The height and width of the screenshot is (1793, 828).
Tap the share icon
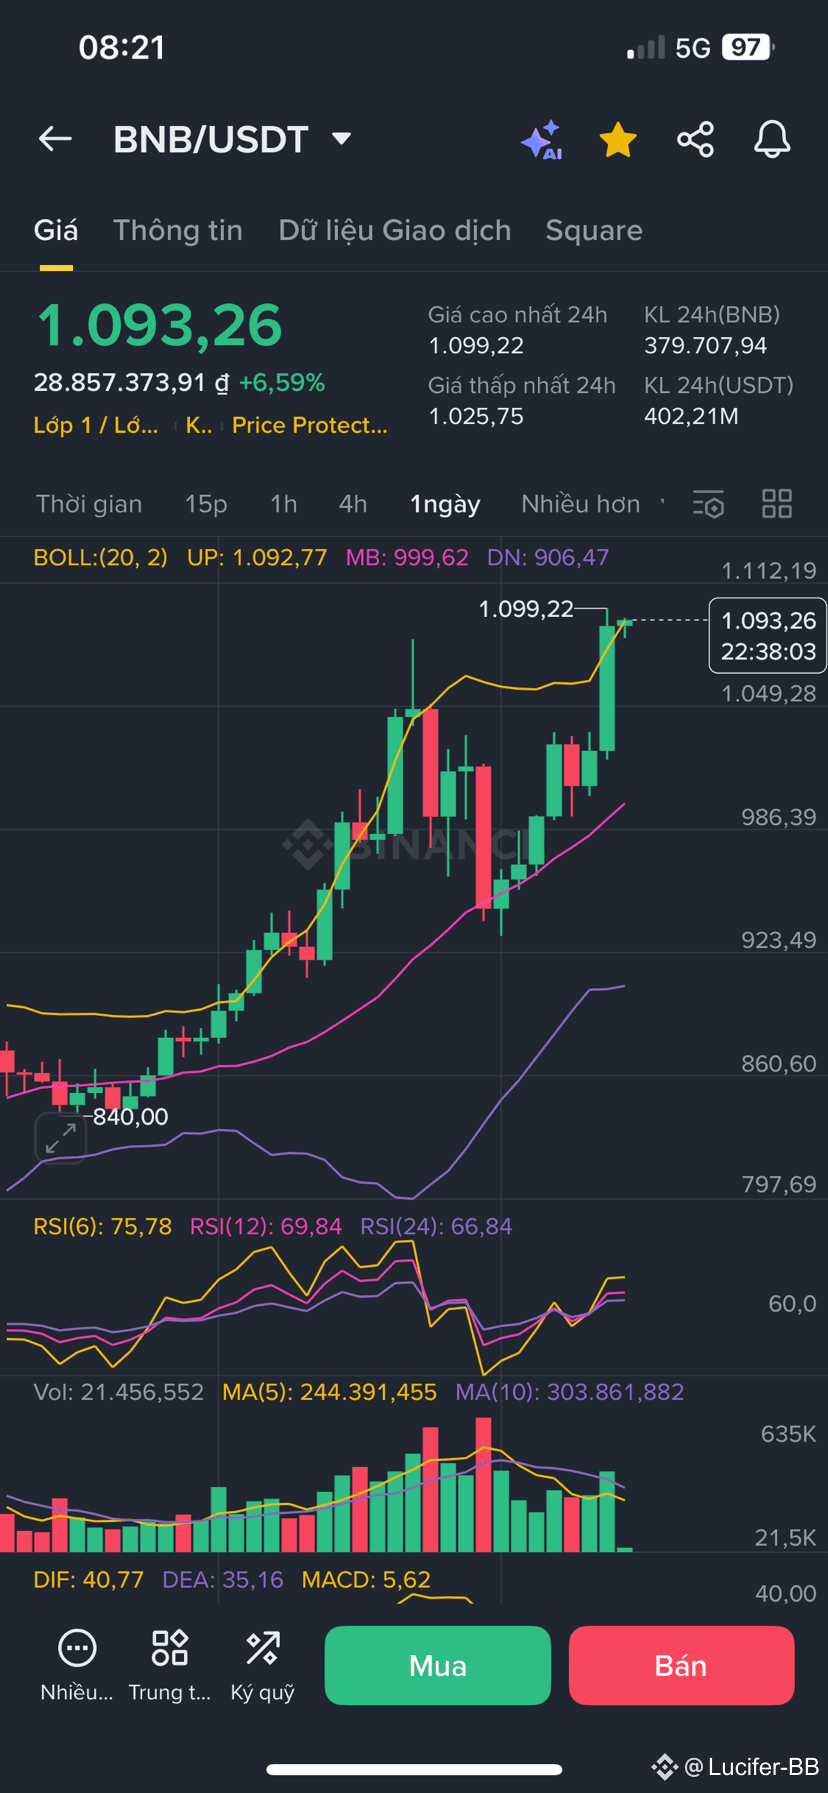[695, 139]
